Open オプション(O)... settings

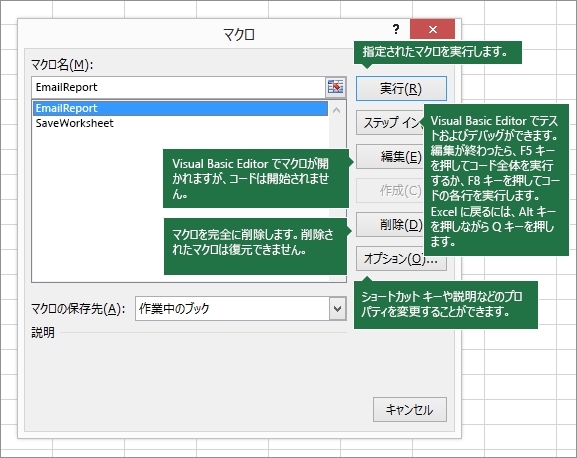(401, 259)
